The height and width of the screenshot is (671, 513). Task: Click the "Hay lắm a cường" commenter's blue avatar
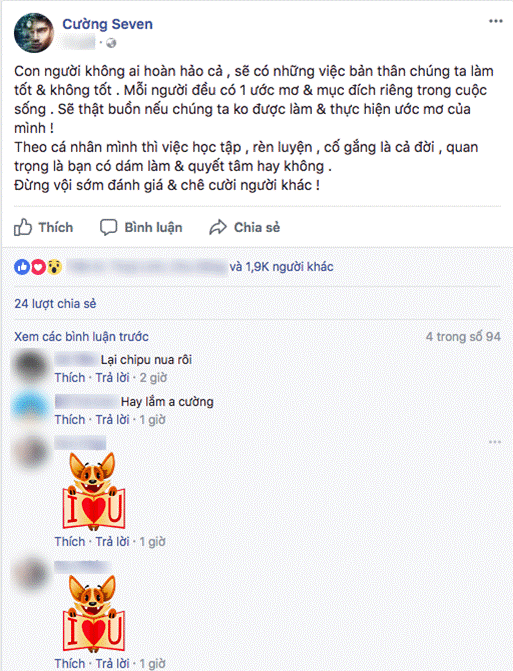point(30,407)
